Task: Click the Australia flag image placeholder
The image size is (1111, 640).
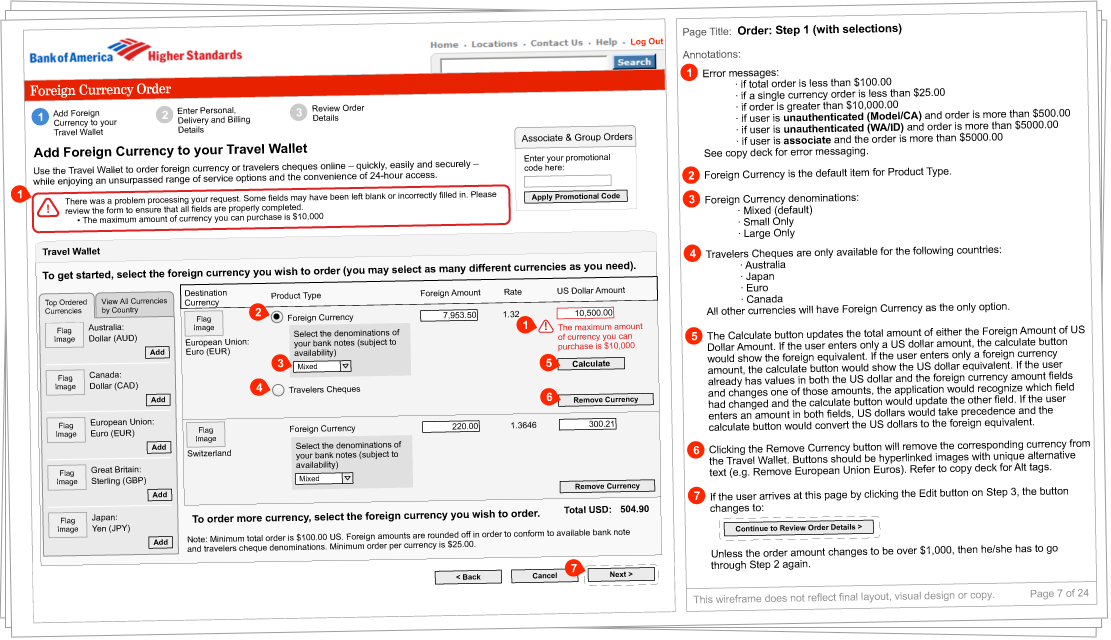Action: [64, 334]
